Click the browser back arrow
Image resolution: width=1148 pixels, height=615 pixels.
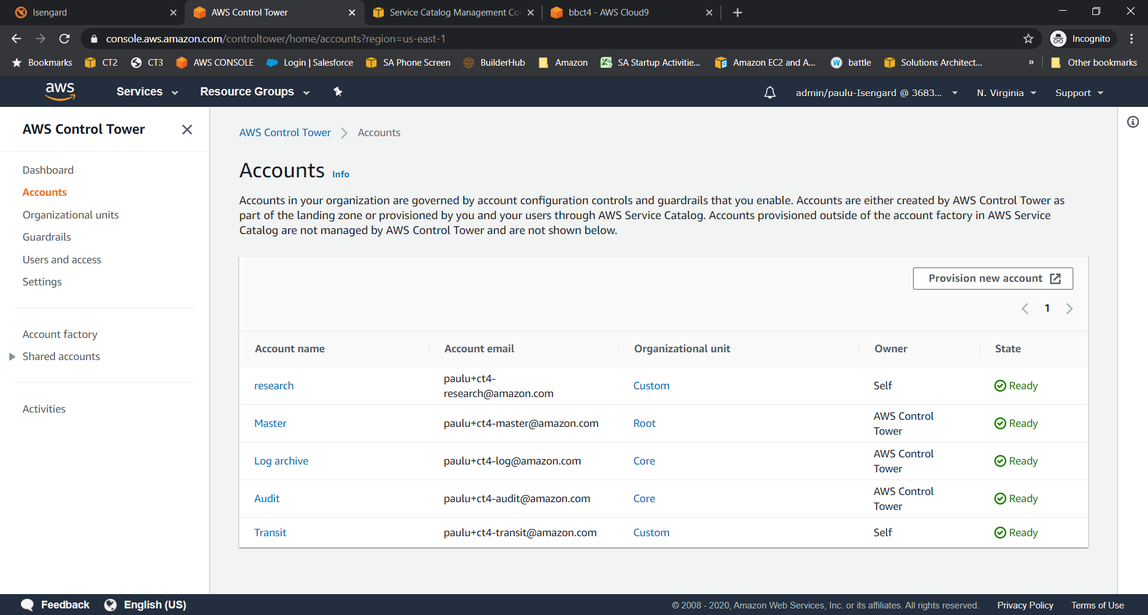pos(16,39)
